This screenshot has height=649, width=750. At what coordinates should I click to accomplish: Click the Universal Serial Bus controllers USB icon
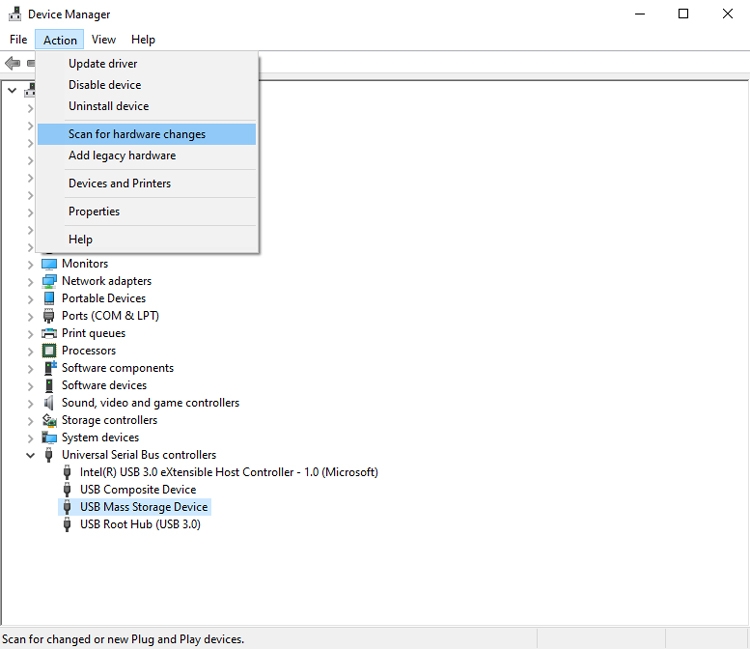48,455
